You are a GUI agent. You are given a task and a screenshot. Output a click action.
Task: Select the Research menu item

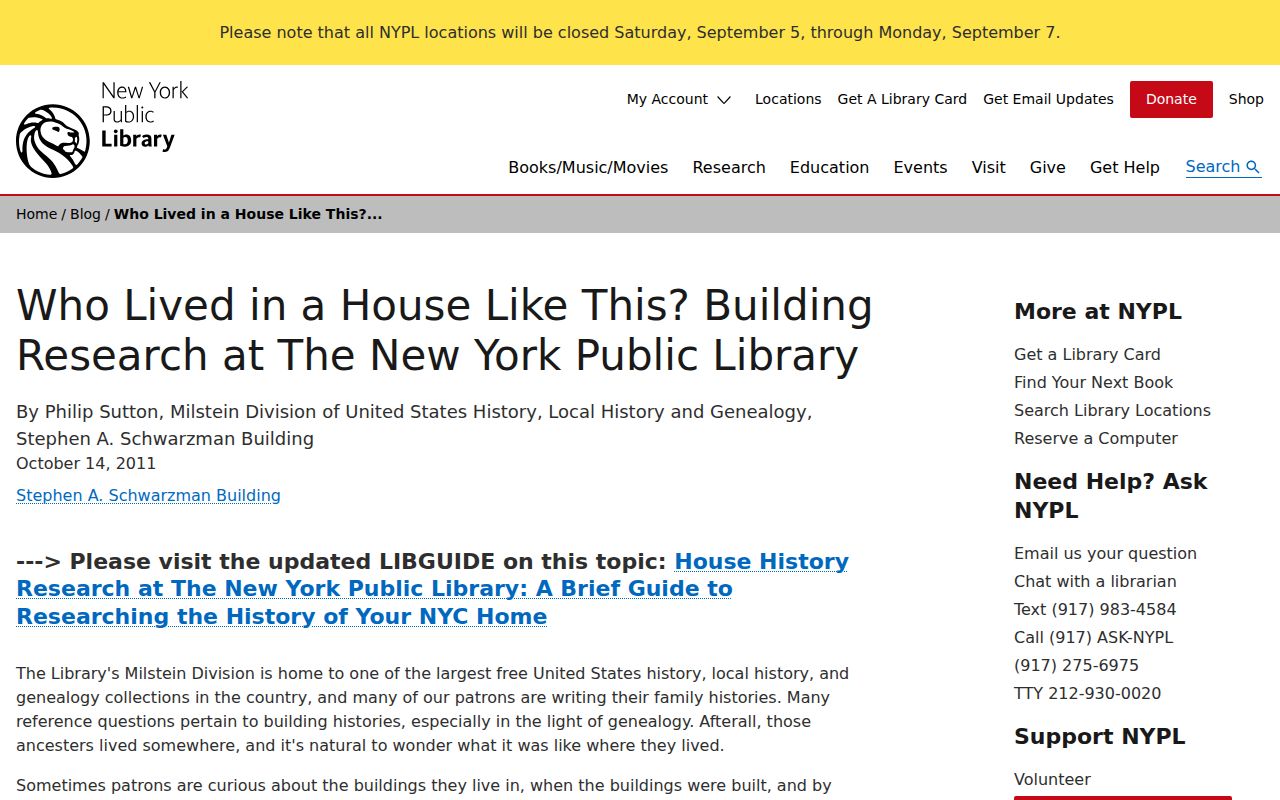click(729, 167)
